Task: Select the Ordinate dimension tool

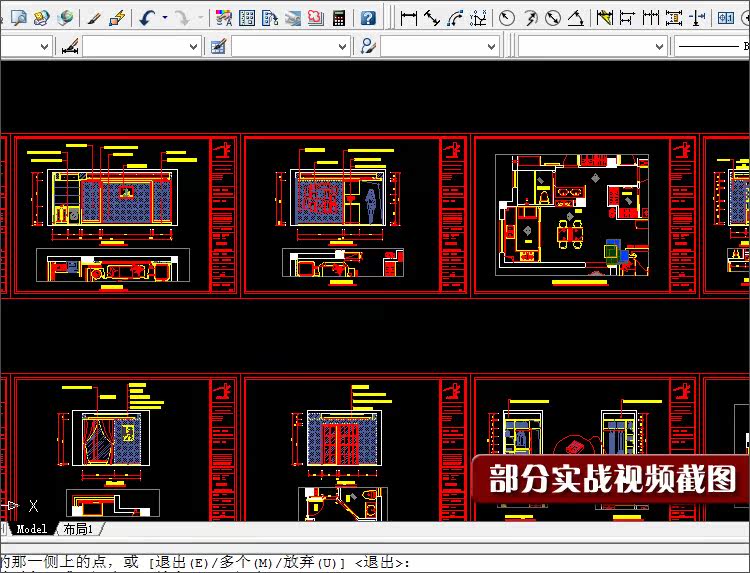Action: point(478,18)
